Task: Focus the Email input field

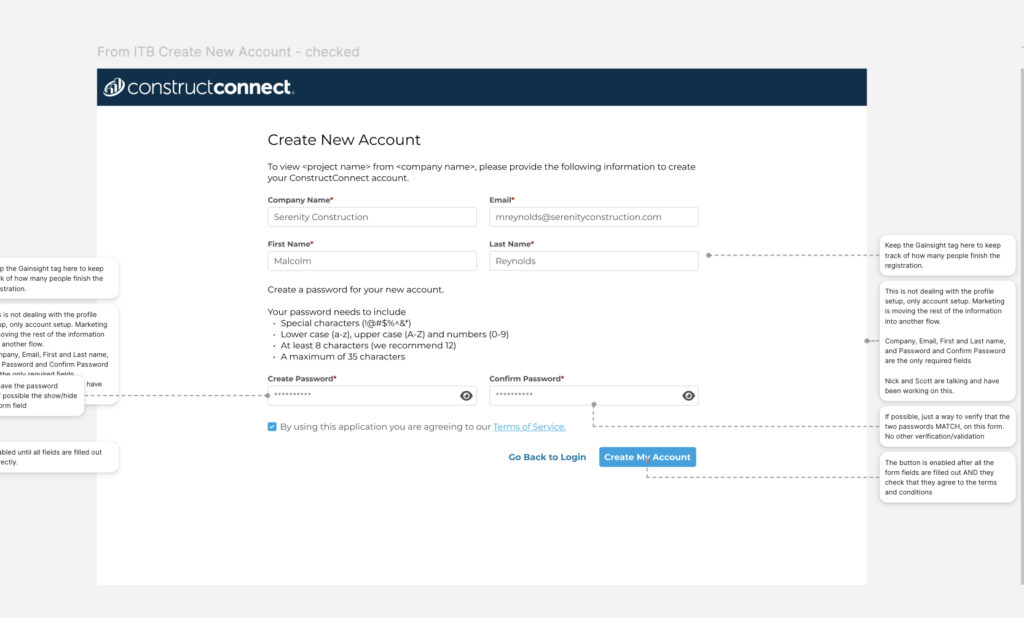Action: click(x=594, y=217)
